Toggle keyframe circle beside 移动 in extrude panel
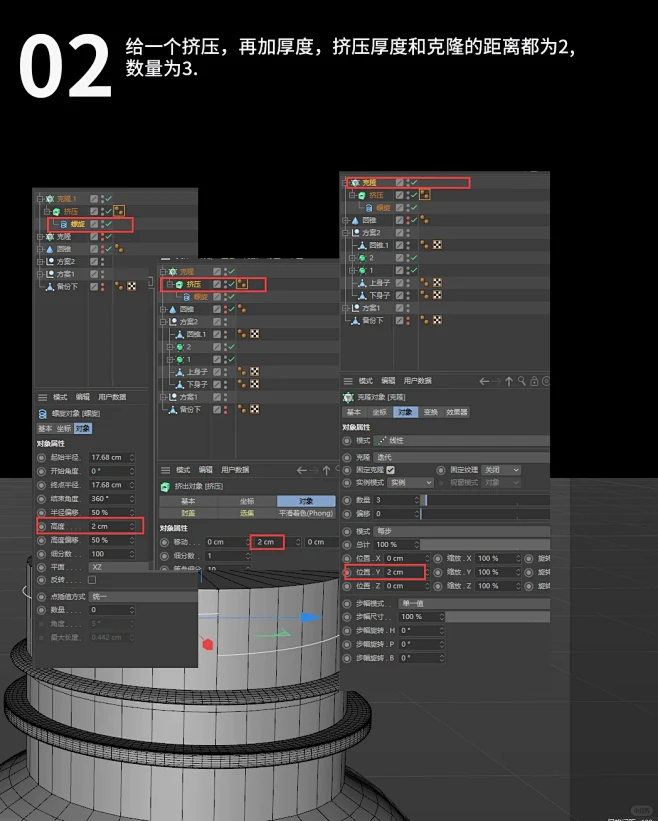Image resolution: width=658 pixels, height=821 pixels. point(165,542)
